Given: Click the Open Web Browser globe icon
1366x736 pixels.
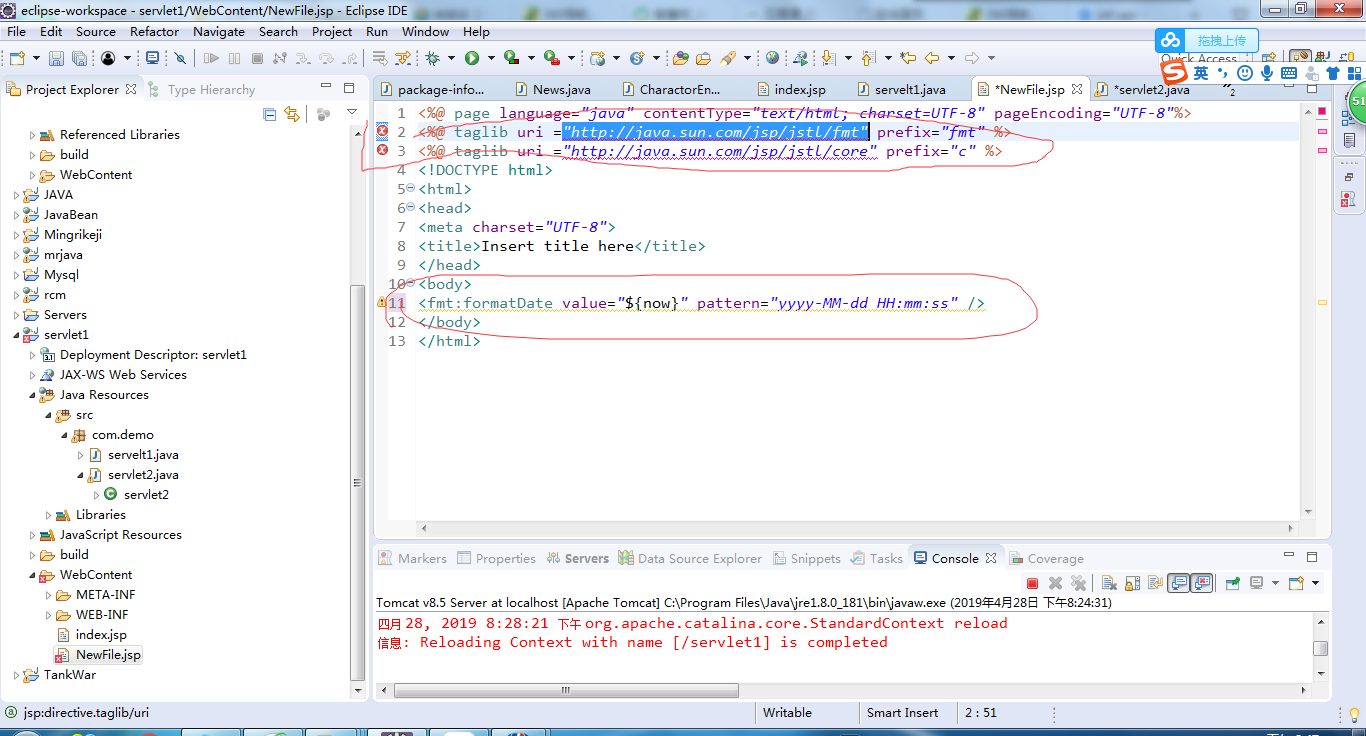Looking at the screenshot, I should click(772, 58).
